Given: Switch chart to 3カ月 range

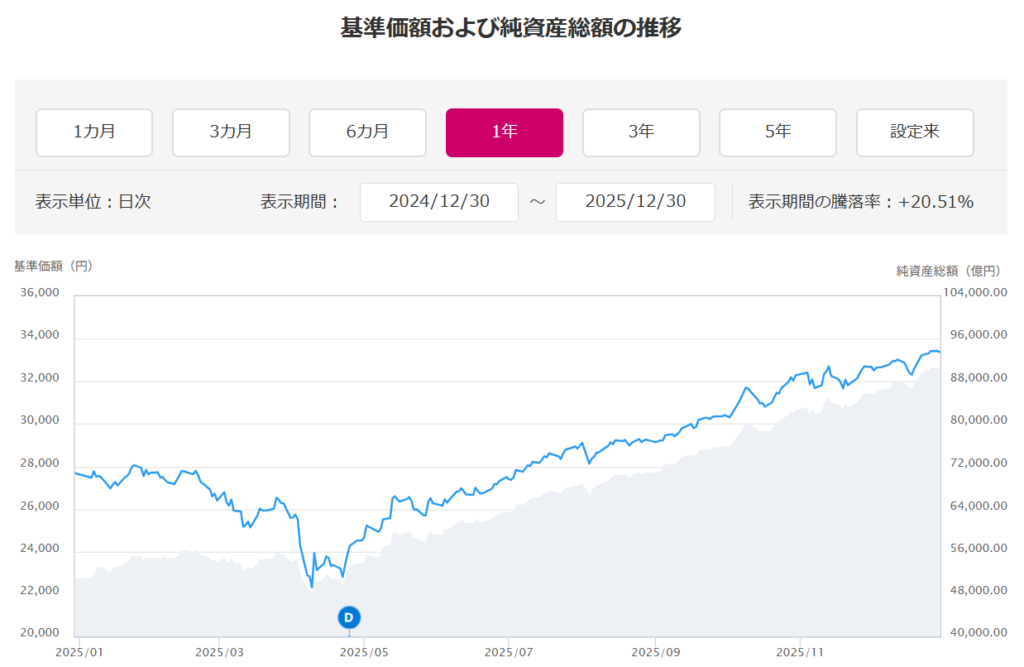Looking at the screenshot, I should click(x=231, y=132).
